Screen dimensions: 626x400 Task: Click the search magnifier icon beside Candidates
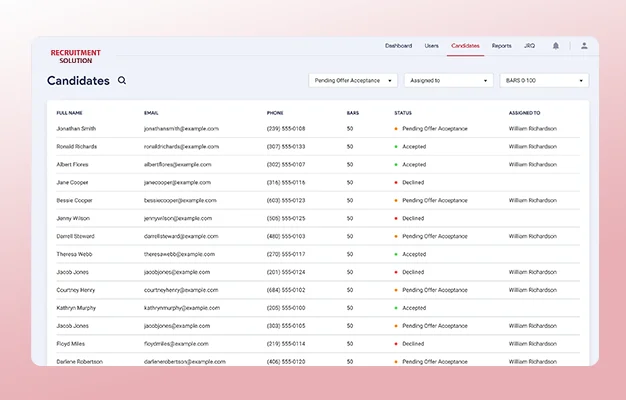pyautogui.click(x=122, y=81)
